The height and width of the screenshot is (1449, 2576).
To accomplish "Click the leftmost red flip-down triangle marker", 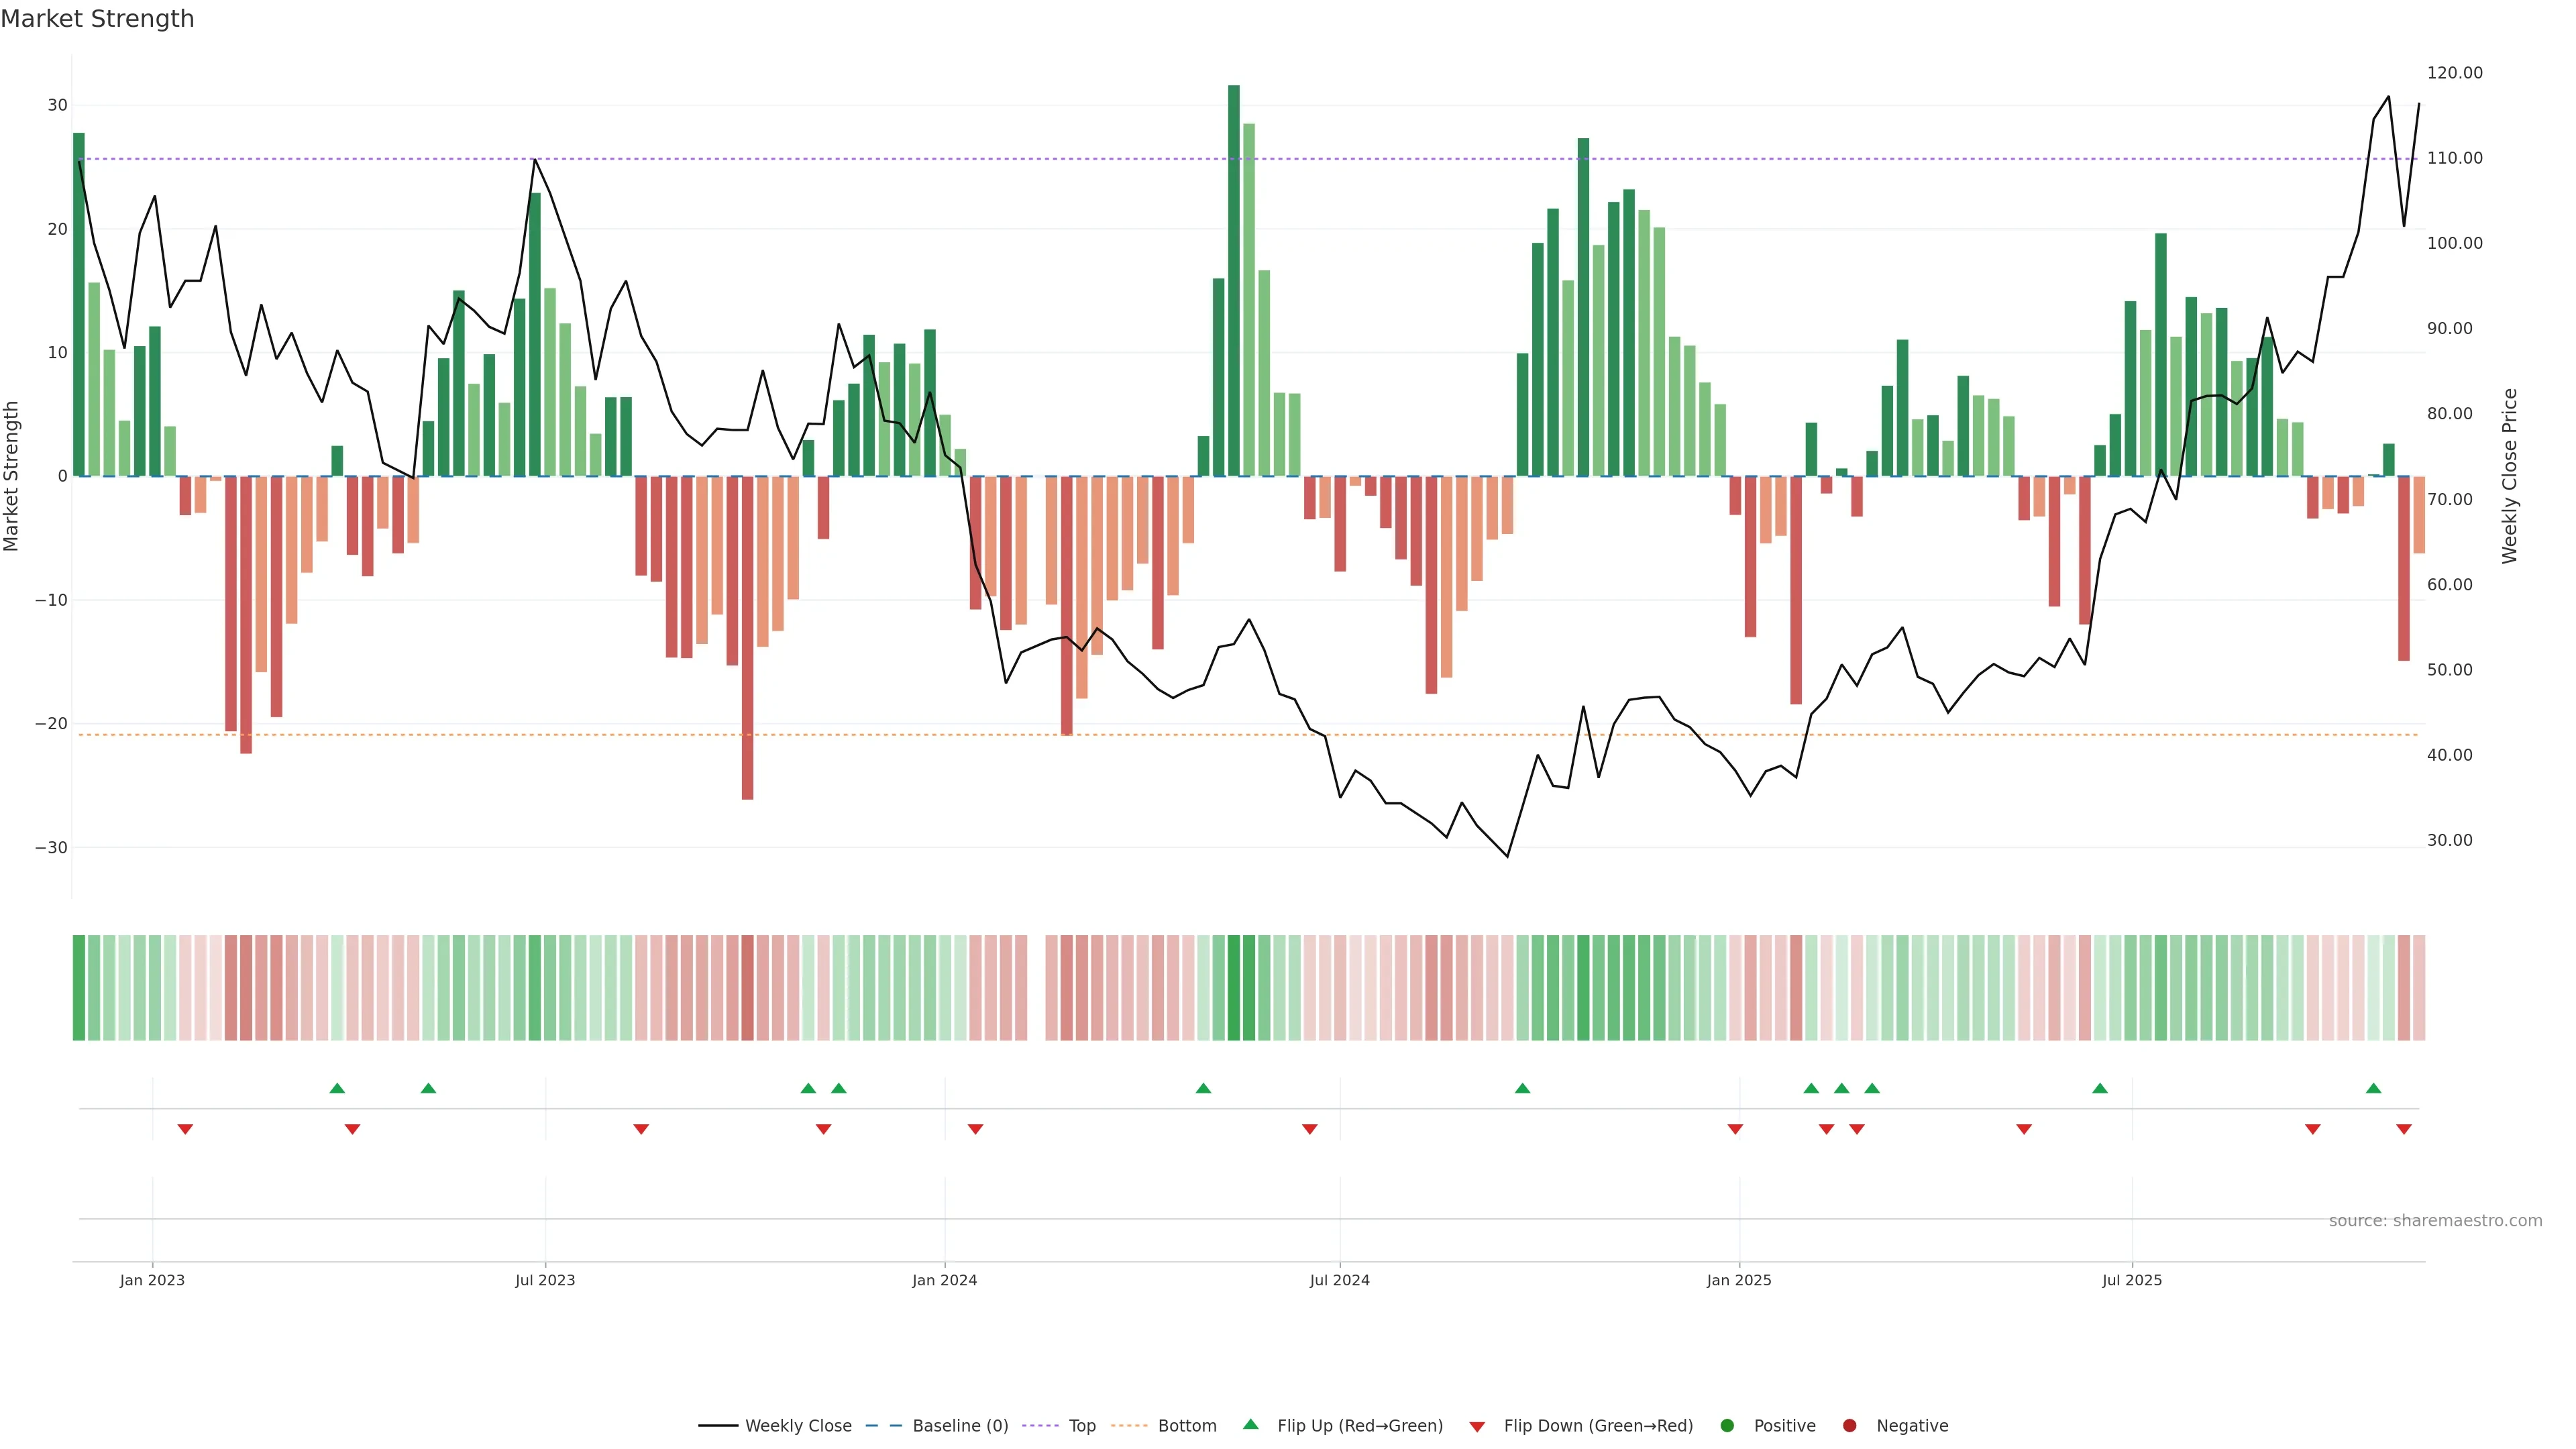I will (185, 1129).
